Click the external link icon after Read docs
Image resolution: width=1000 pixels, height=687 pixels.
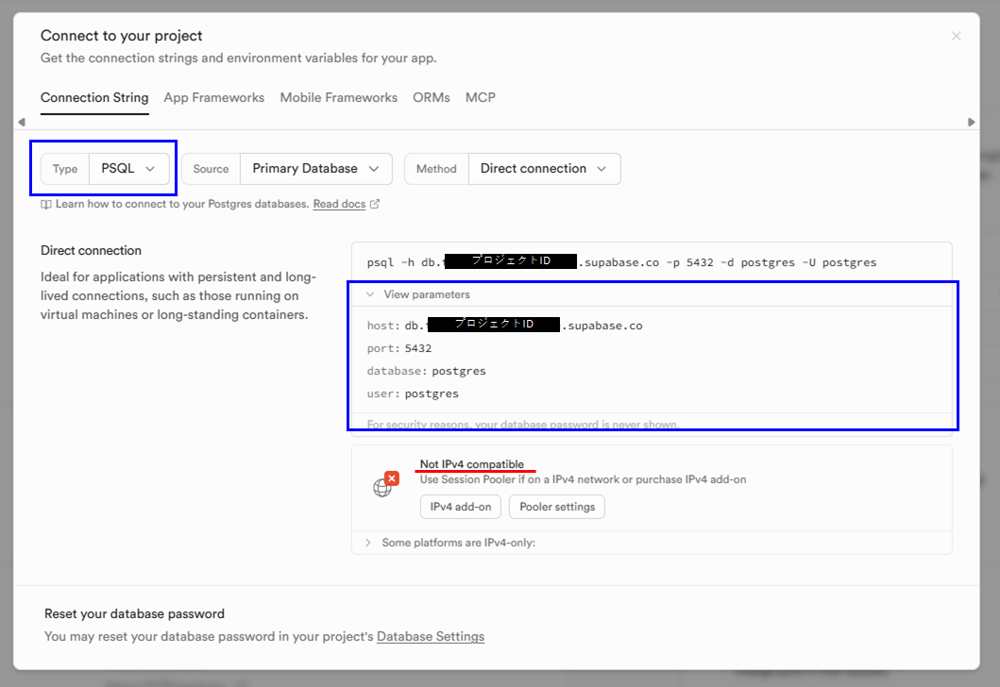(x=375, y=204)
